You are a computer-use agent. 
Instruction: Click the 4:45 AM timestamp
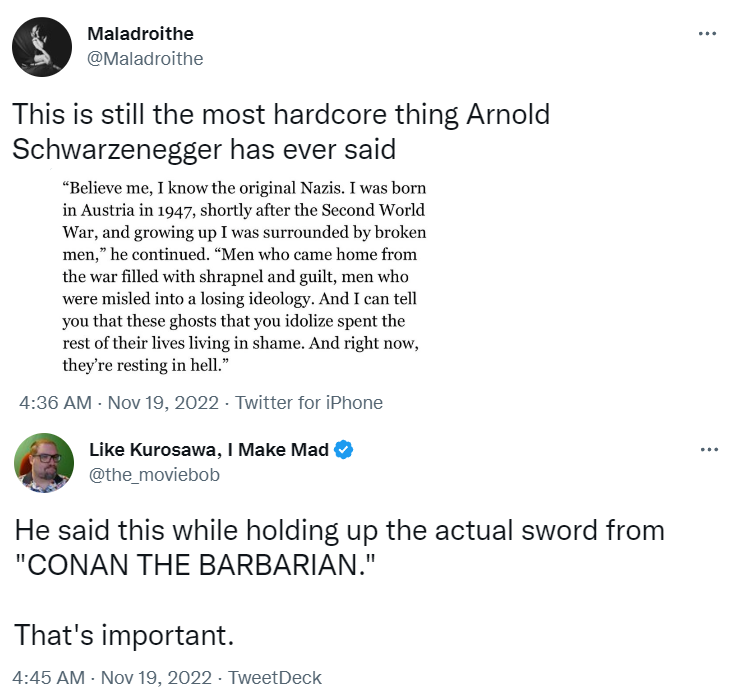point(56,677)
